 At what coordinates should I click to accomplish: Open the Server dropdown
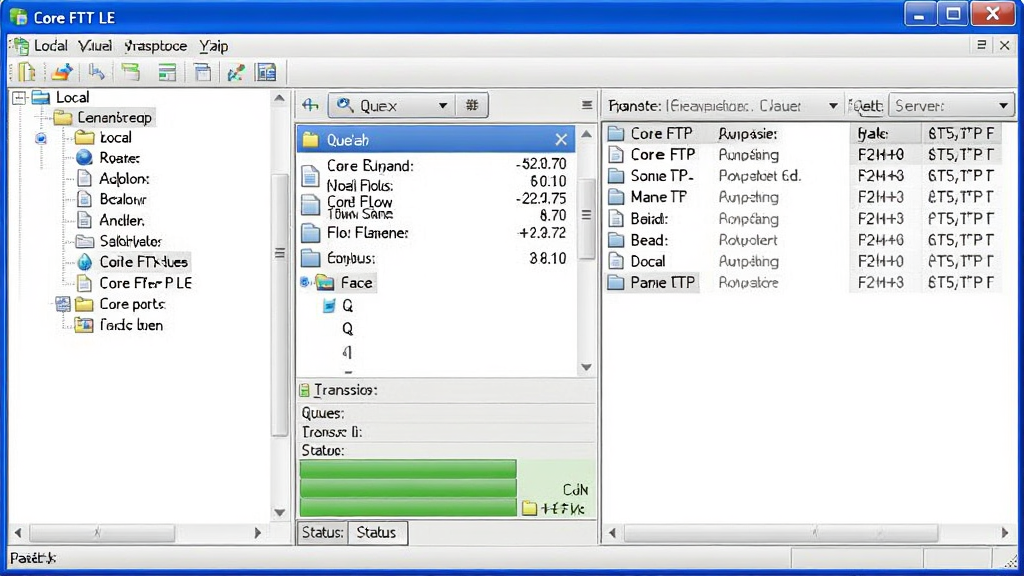tap(952, 106)
